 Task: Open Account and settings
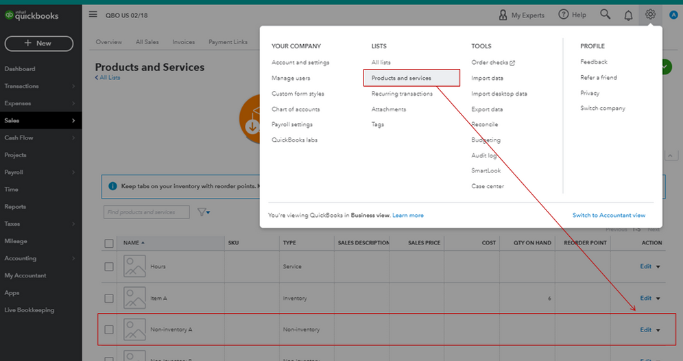(x=300, y=62)
